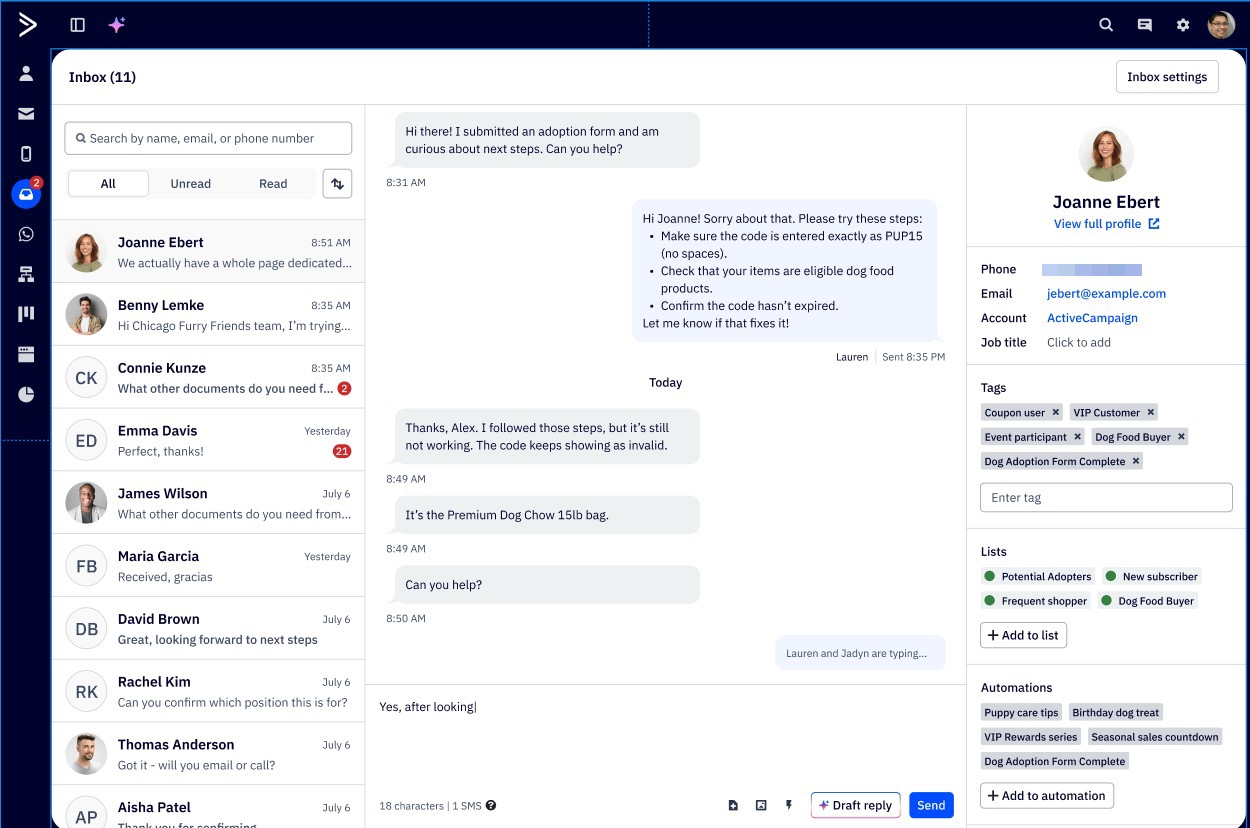Open search from the top bar magnifier
1250x828 pixels.
tap(1106, 24)
